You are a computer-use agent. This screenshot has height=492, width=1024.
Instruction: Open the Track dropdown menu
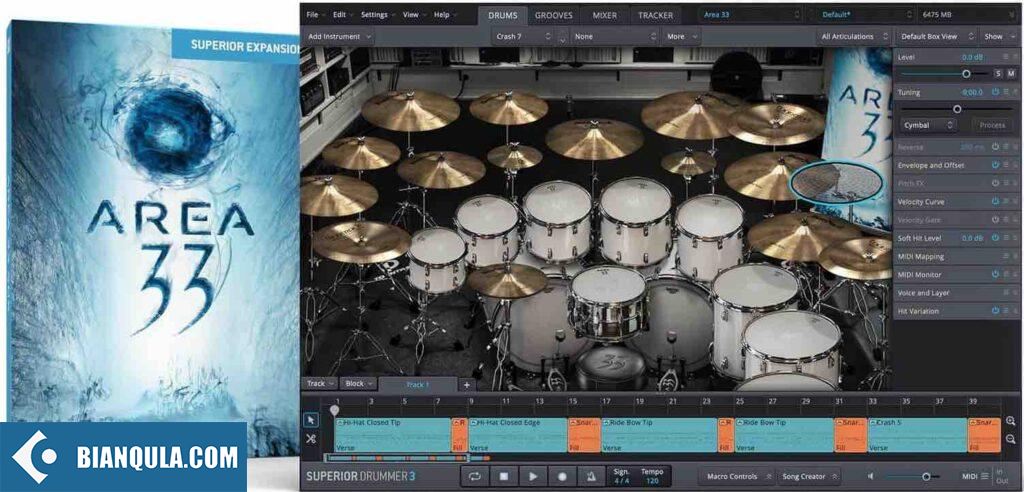tap(320, 384)
